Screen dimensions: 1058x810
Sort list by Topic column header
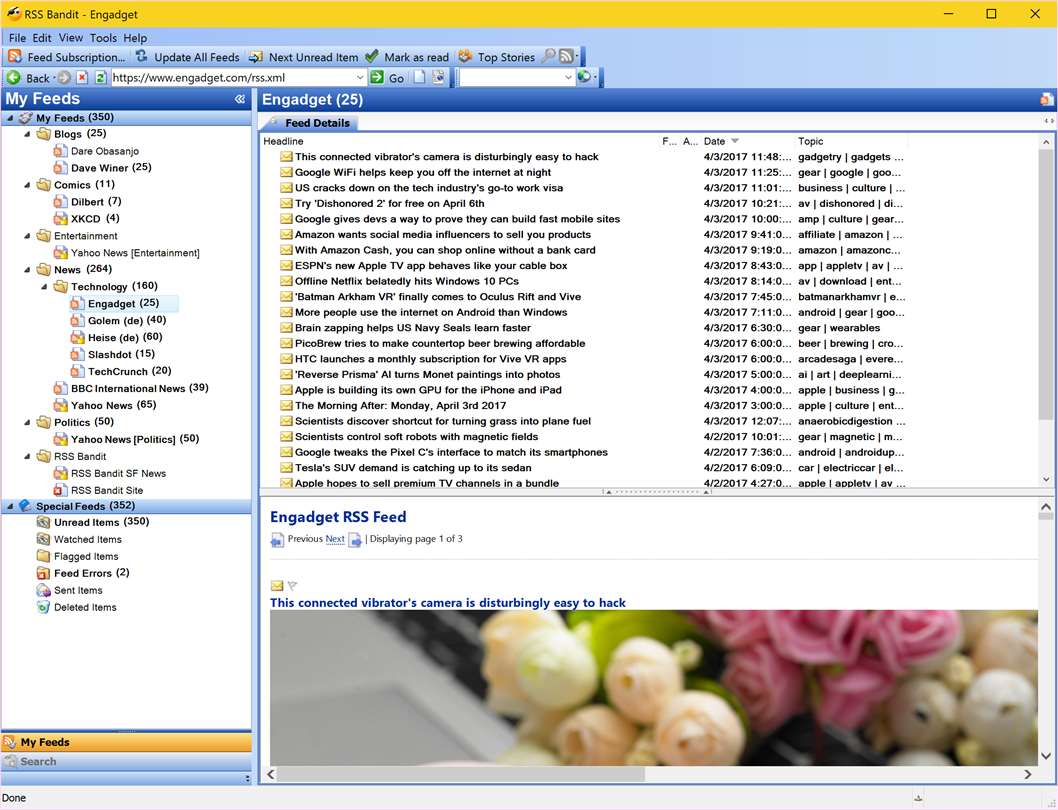pos(852,141)
